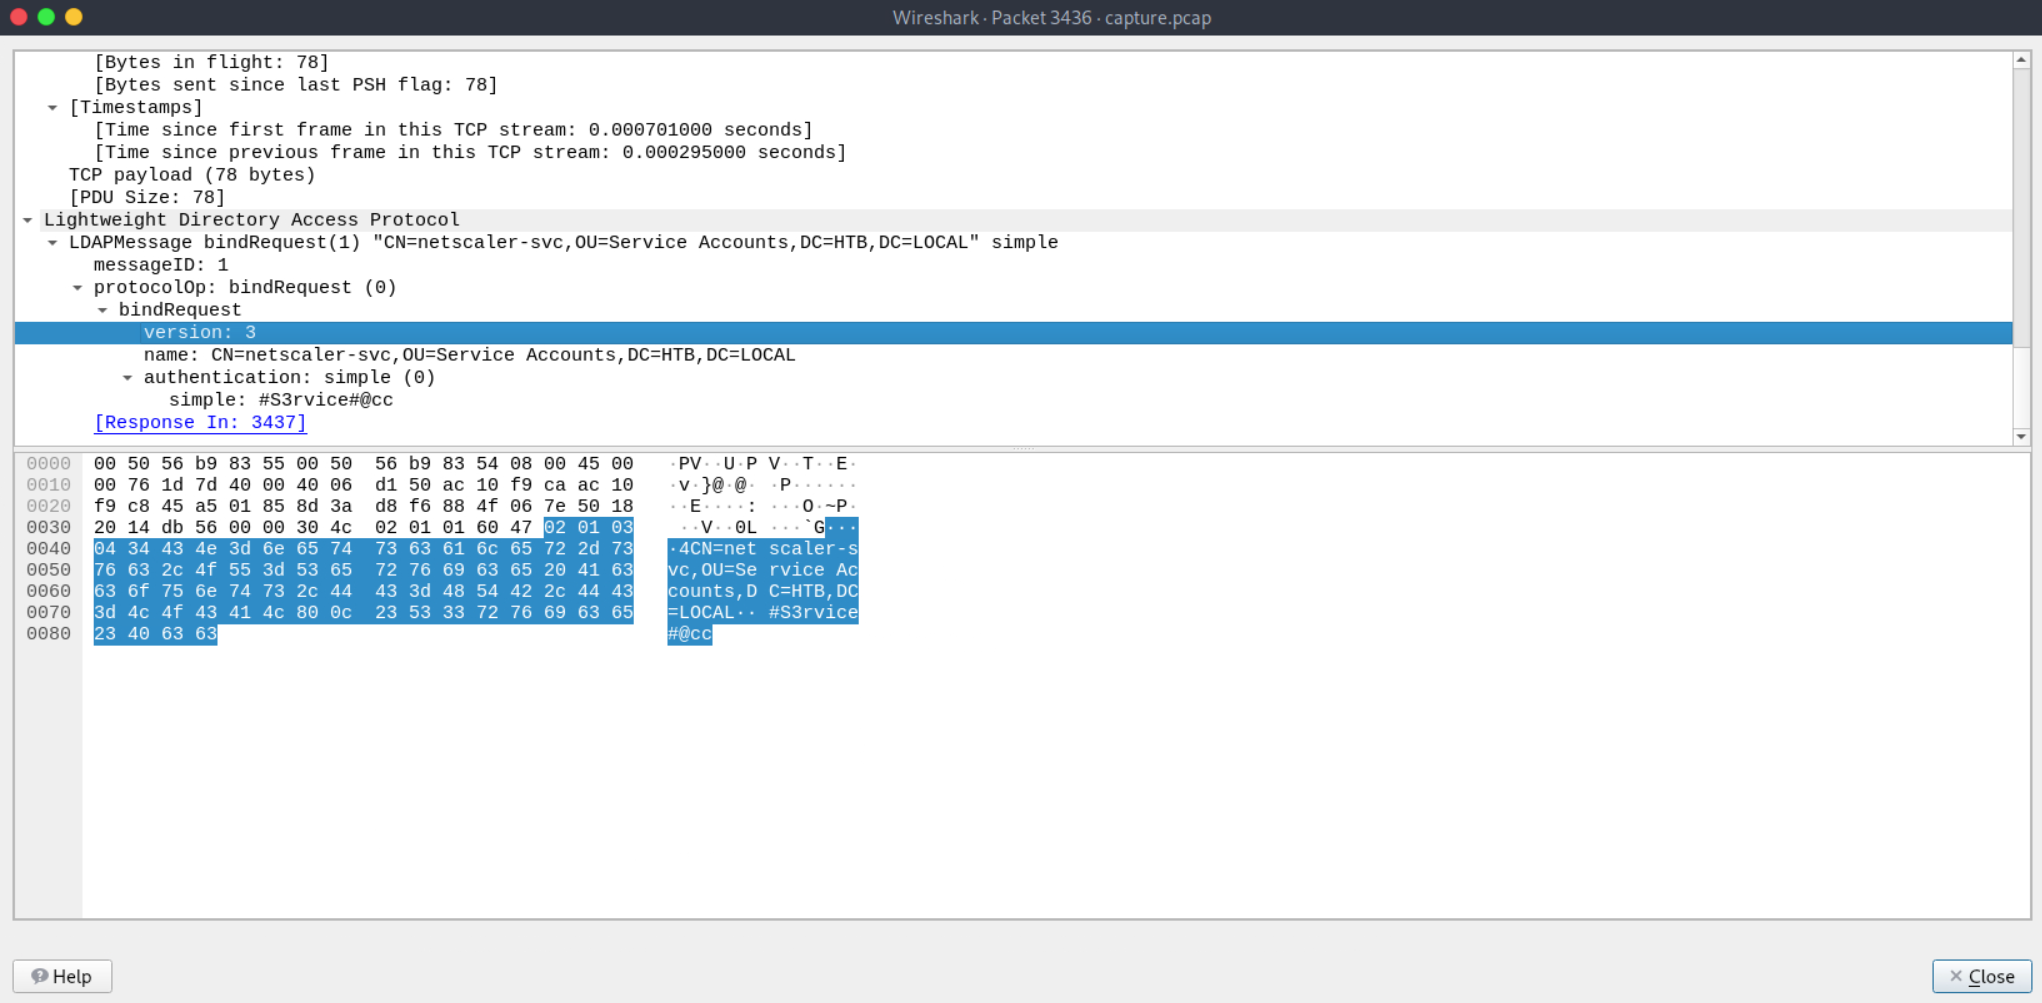Screen dimensions: 2042x1003
Task: Click the hex offset 0060 label
Action: click(x=48, y=591)
